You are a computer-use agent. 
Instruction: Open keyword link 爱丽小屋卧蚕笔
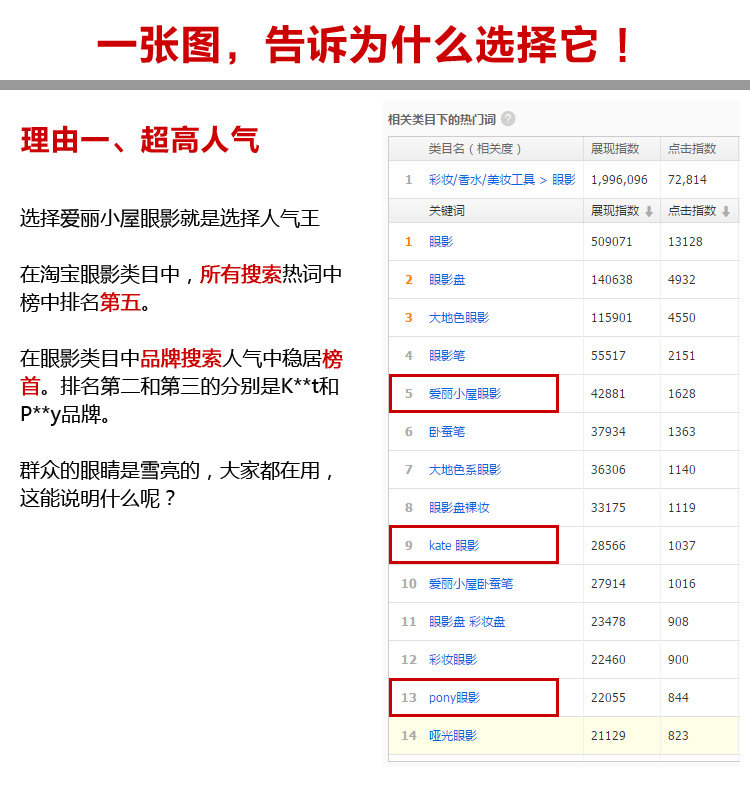coord(471,584)
